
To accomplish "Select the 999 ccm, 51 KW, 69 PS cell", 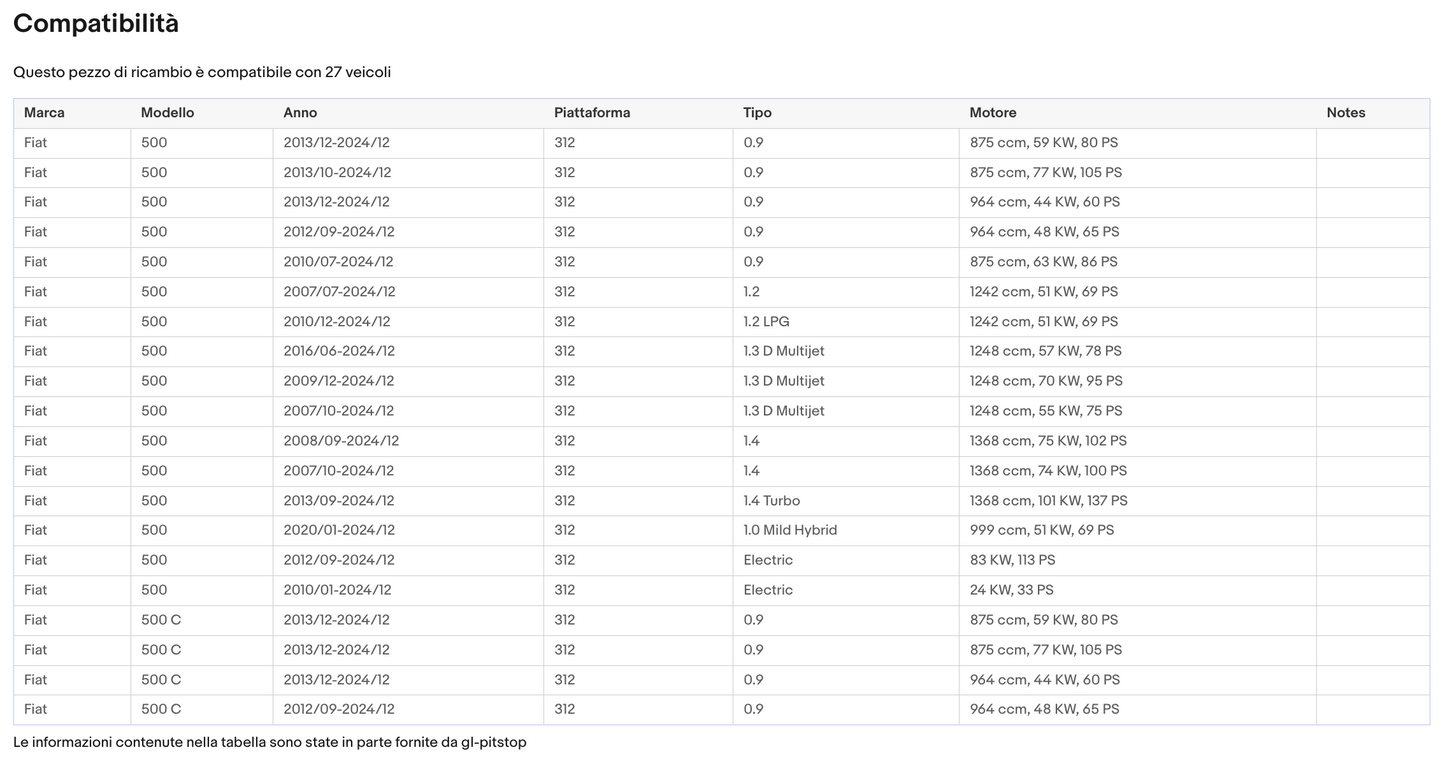I will pyautogui.click(x=1041, y=530).
